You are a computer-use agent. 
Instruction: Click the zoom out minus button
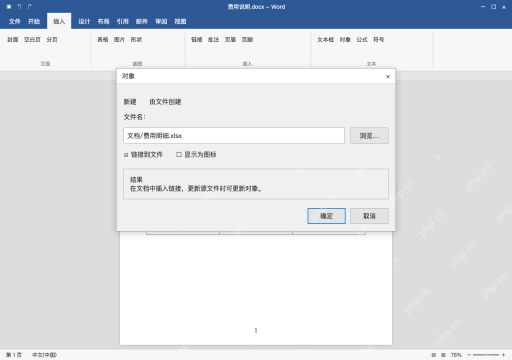(x=469, y=355)
